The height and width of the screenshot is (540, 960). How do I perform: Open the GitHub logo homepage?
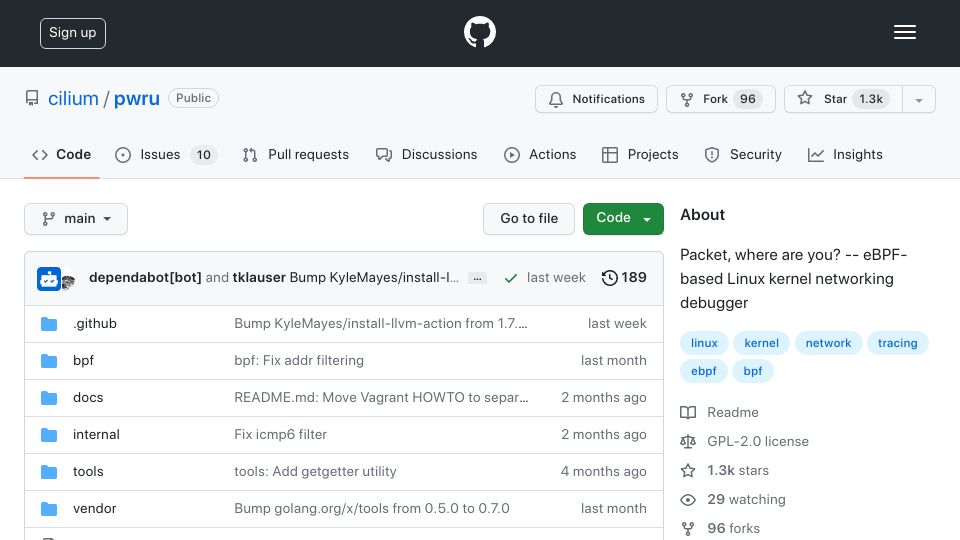click(479, 32)
